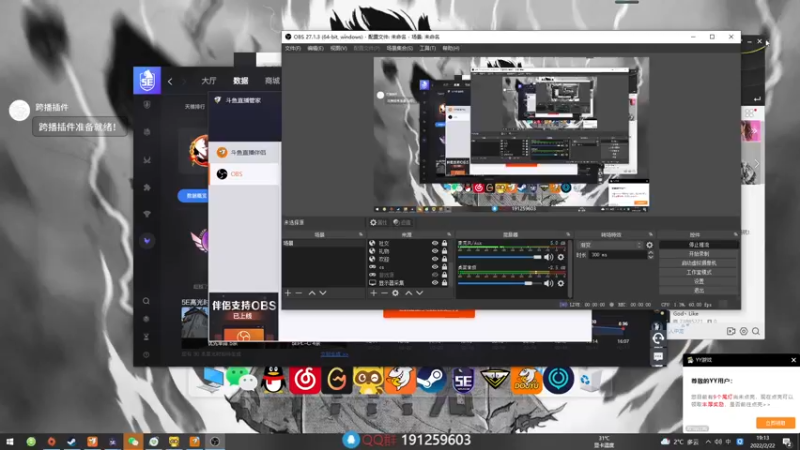Click the transition duration stepper arrows
Image resolution: width=800 pixels, height=450 pixels.
[651, 255]
